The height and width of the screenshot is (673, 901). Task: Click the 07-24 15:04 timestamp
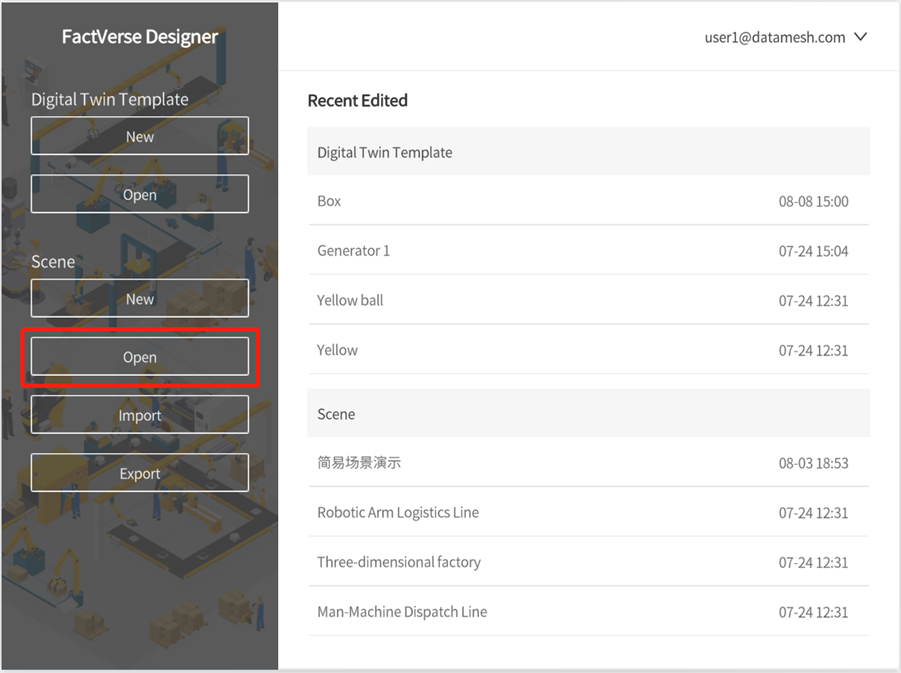point(813,251)
